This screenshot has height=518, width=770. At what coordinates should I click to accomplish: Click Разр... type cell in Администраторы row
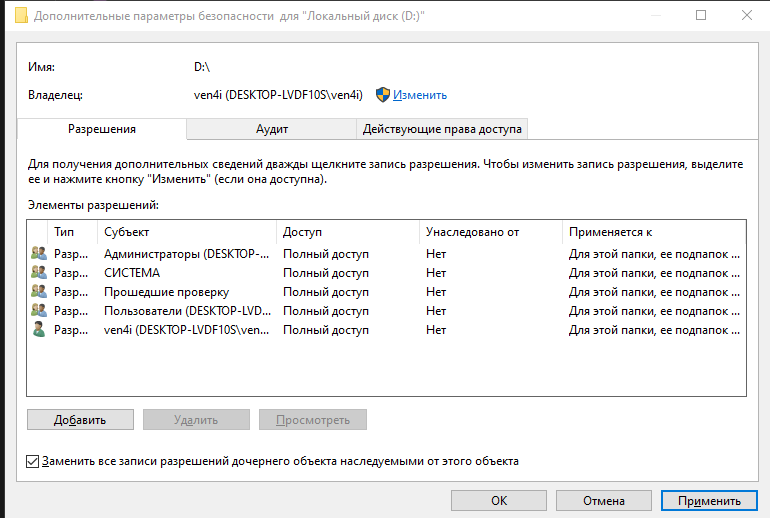point(71,254)
